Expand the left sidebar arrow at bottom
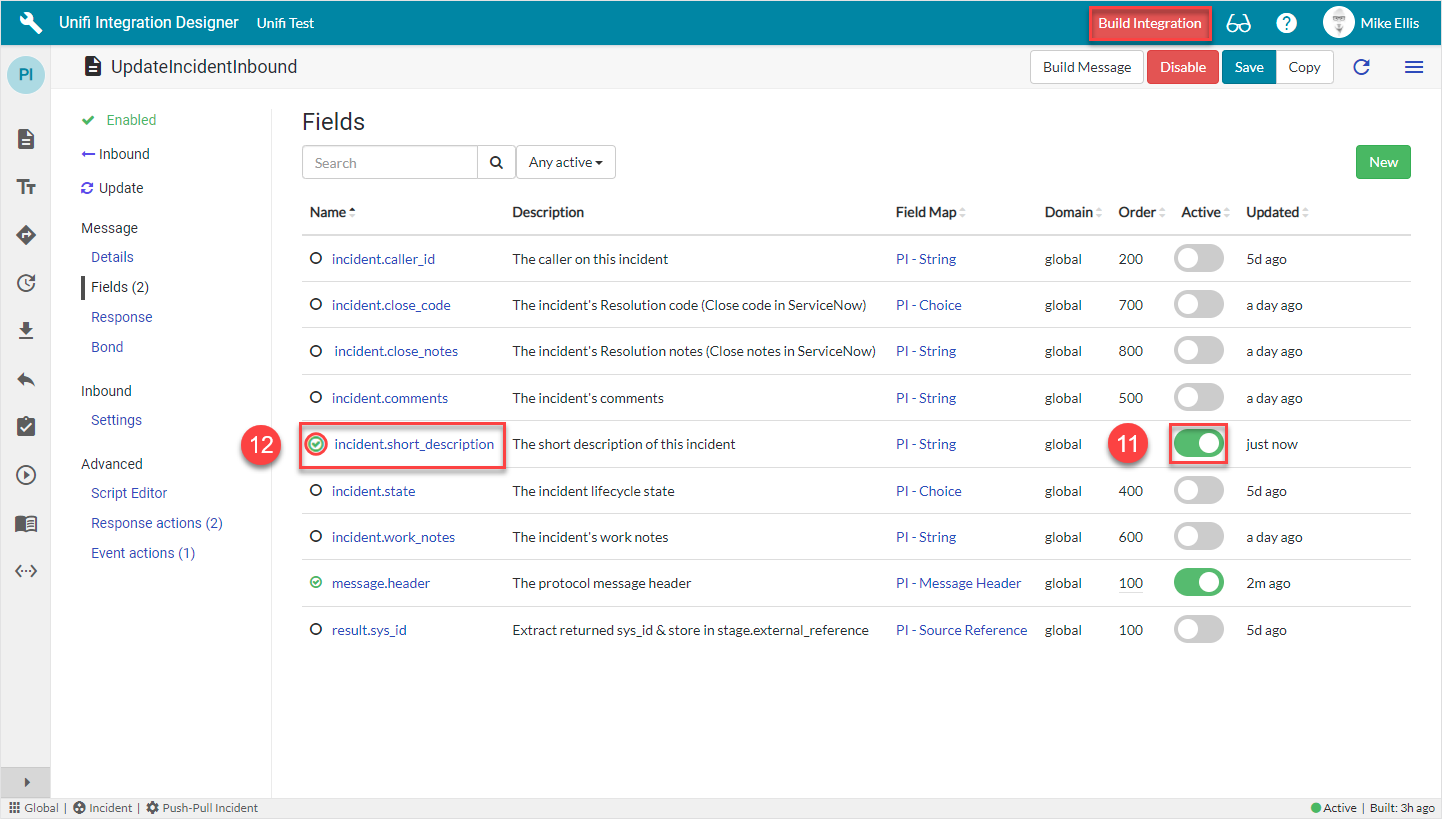Screen dimensions: 1442x819 click(x=26, y=782)
